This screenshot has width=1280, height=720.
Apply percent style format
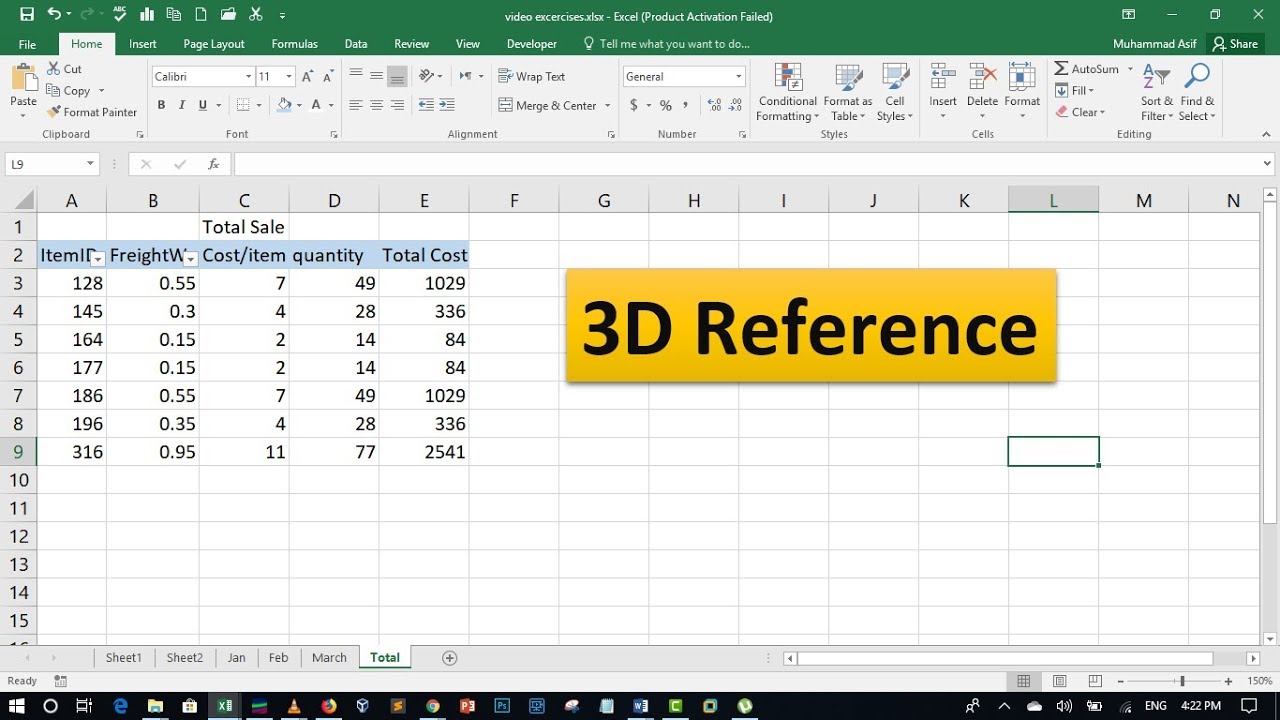point(665,105)
